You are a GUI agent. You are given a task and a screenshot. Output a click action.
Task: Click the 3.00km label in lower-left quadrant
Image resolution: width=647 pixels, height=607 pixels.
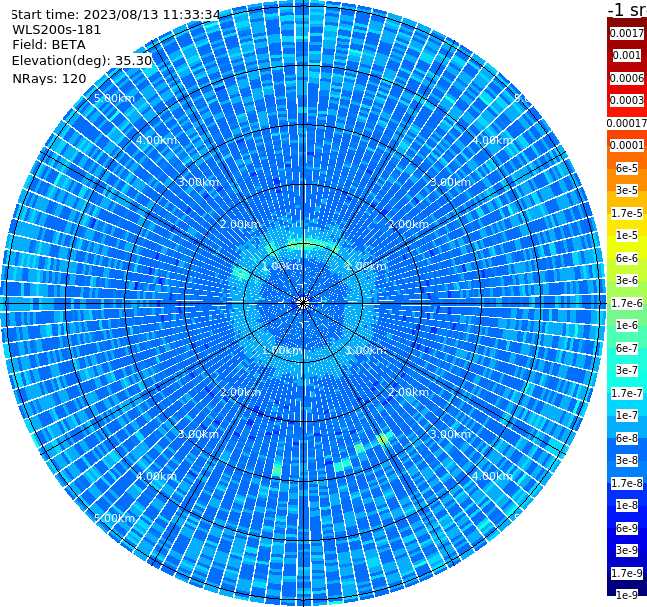[x=198, y=434]
